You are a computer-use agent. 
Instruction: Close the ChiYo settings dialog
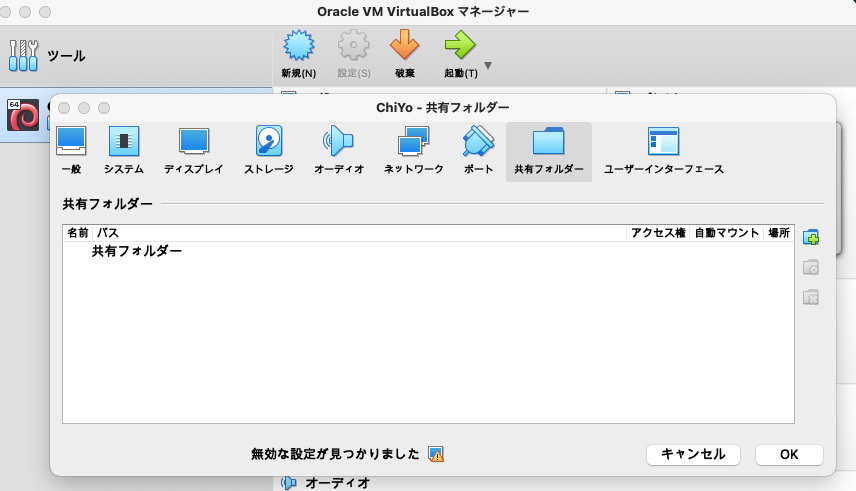click(x=64, y=108)
